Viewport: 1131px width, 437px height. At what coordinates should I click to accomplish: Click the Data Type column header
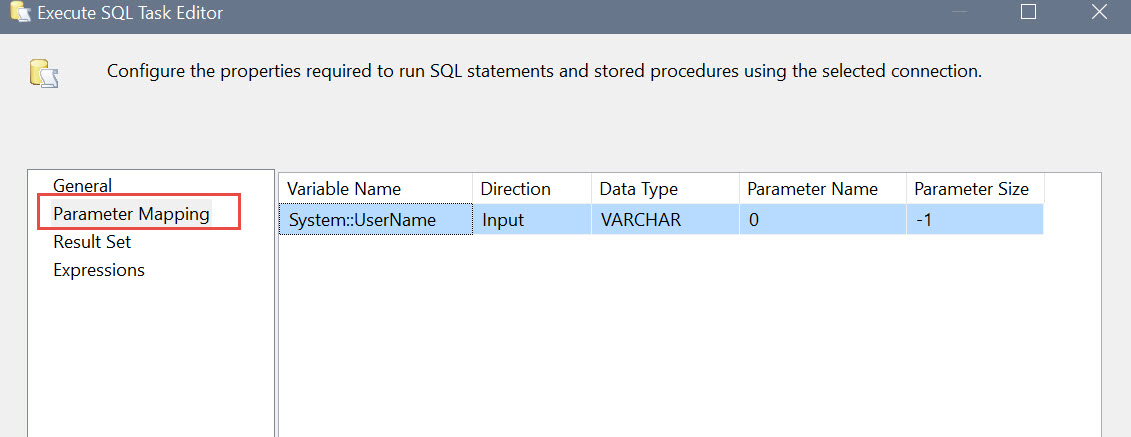click(x=665, y=189)
